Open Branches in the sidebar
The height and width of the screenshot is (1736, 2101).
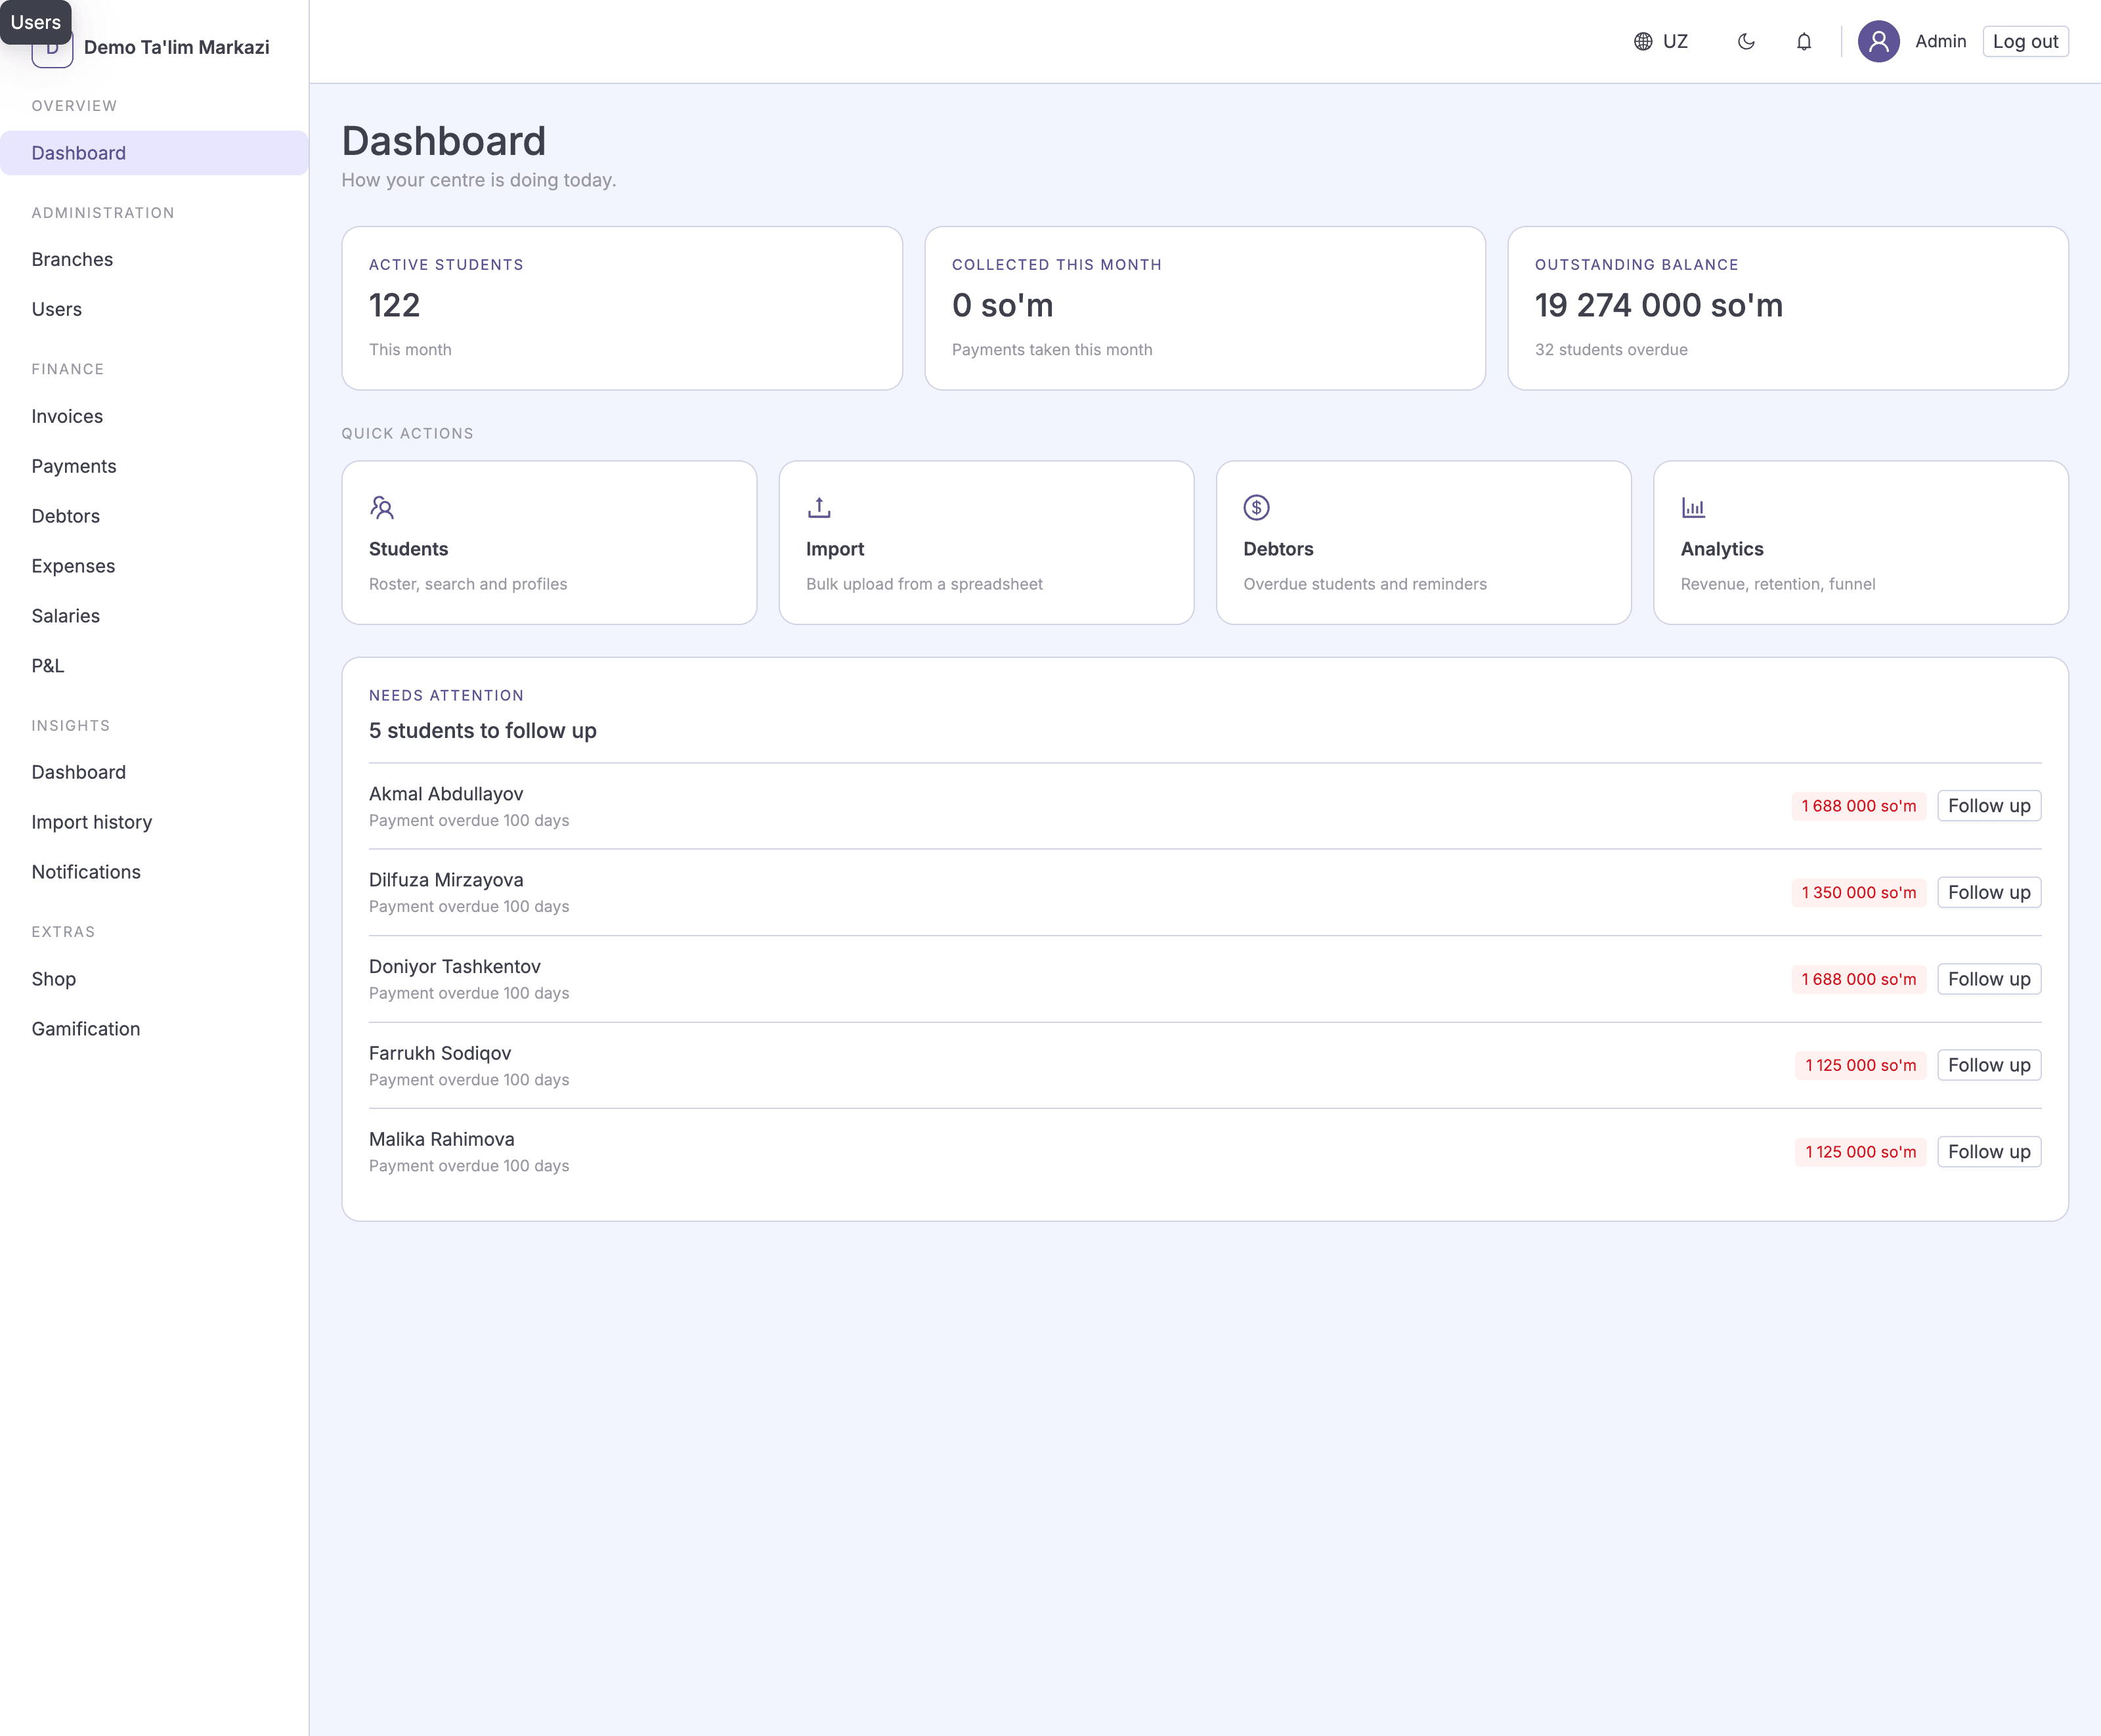tap(154, 259)
